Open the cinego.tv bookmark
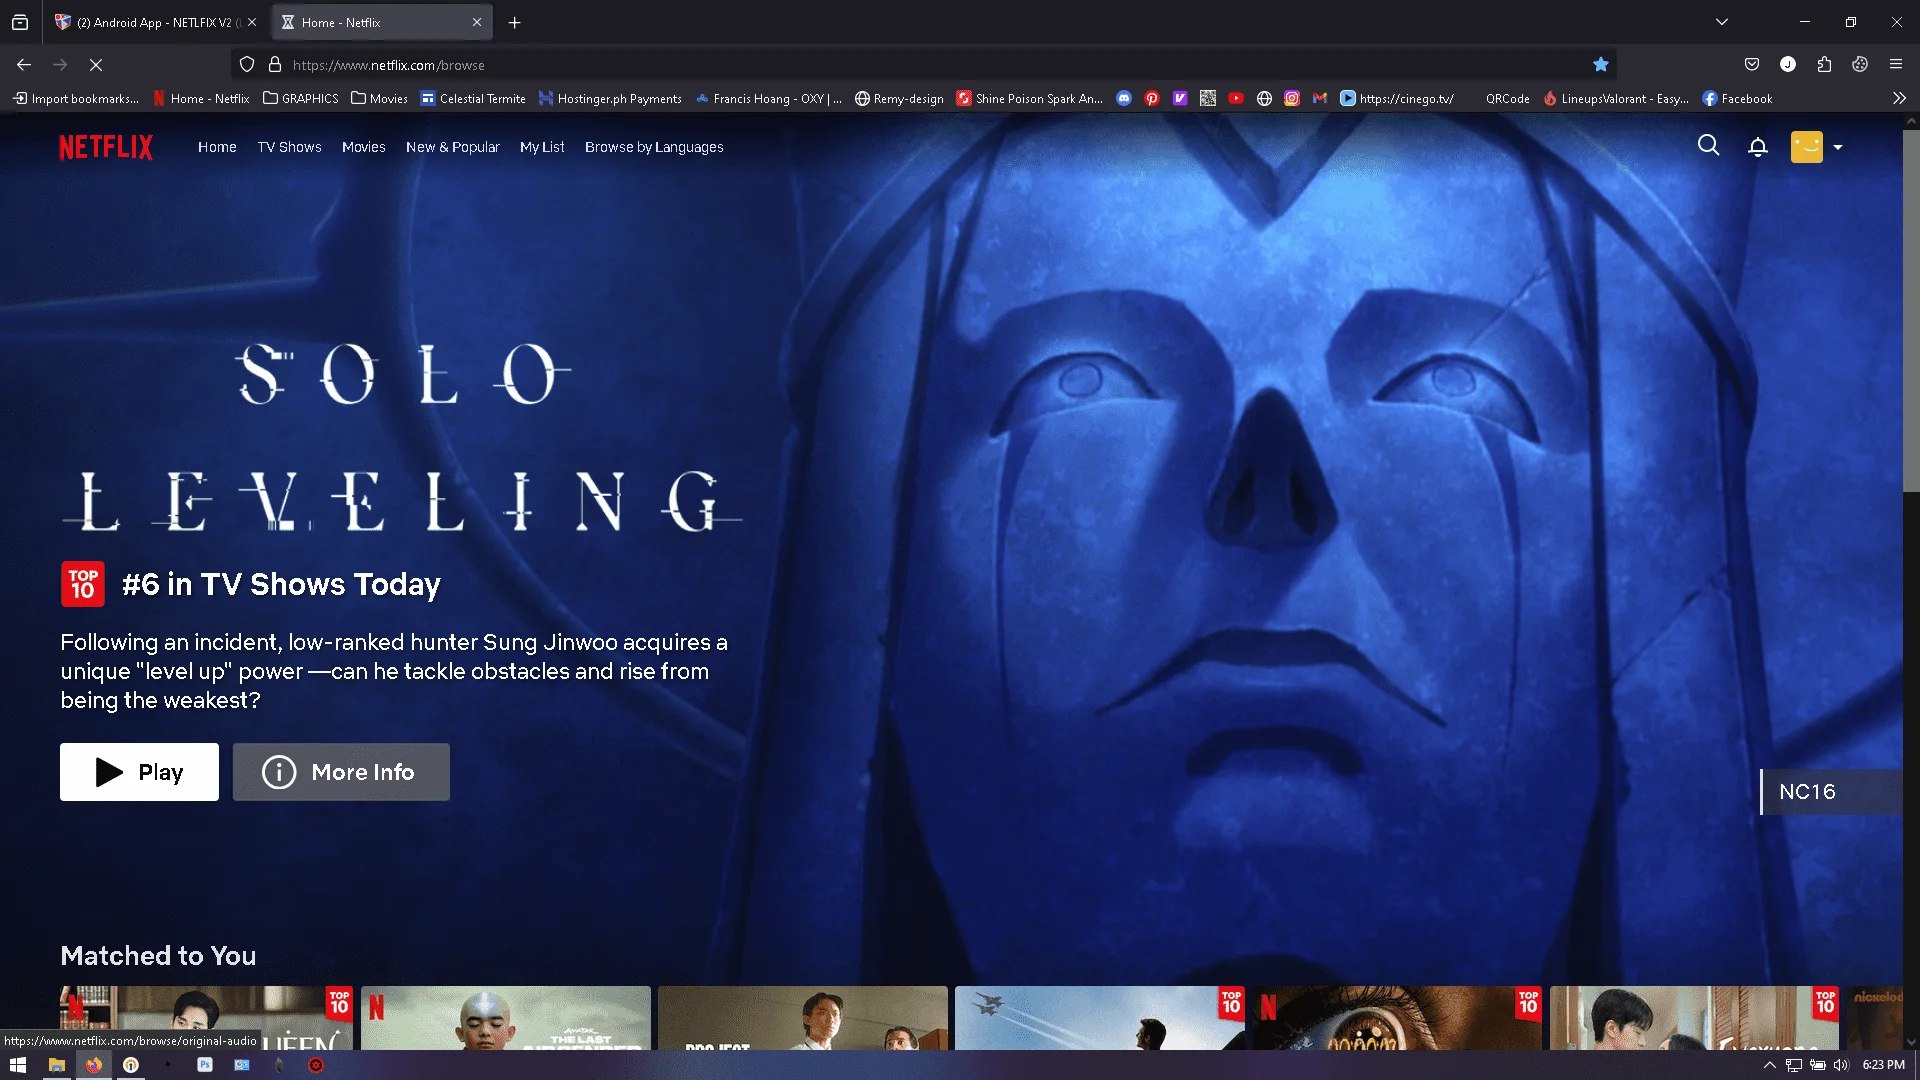Screen dimensions: 1920x1080 1397,98
